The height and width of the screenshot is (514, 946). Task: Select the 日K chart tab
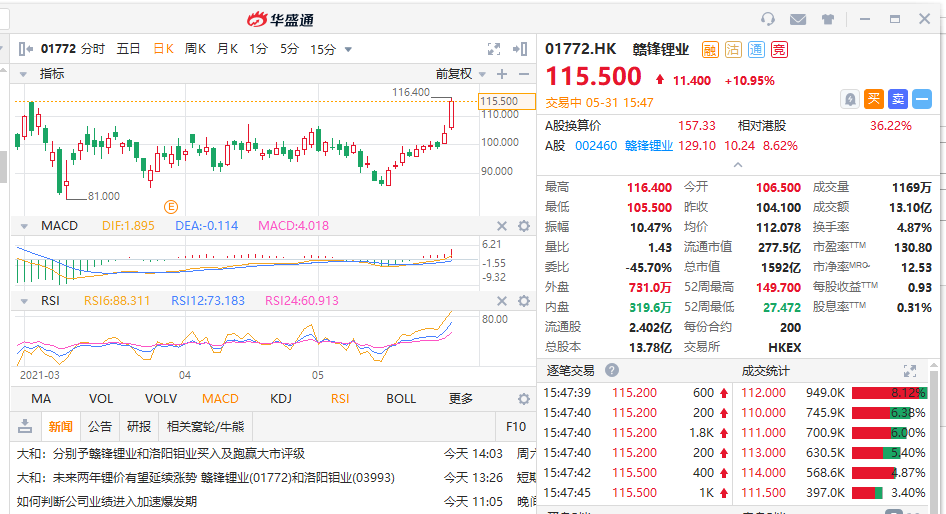pyautogui.click(x=163, y=49)
